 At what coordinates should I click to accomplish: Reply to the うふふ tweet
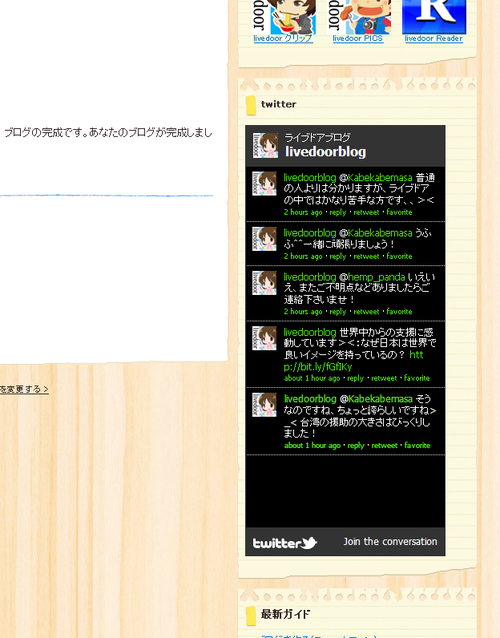pos(338,256)
